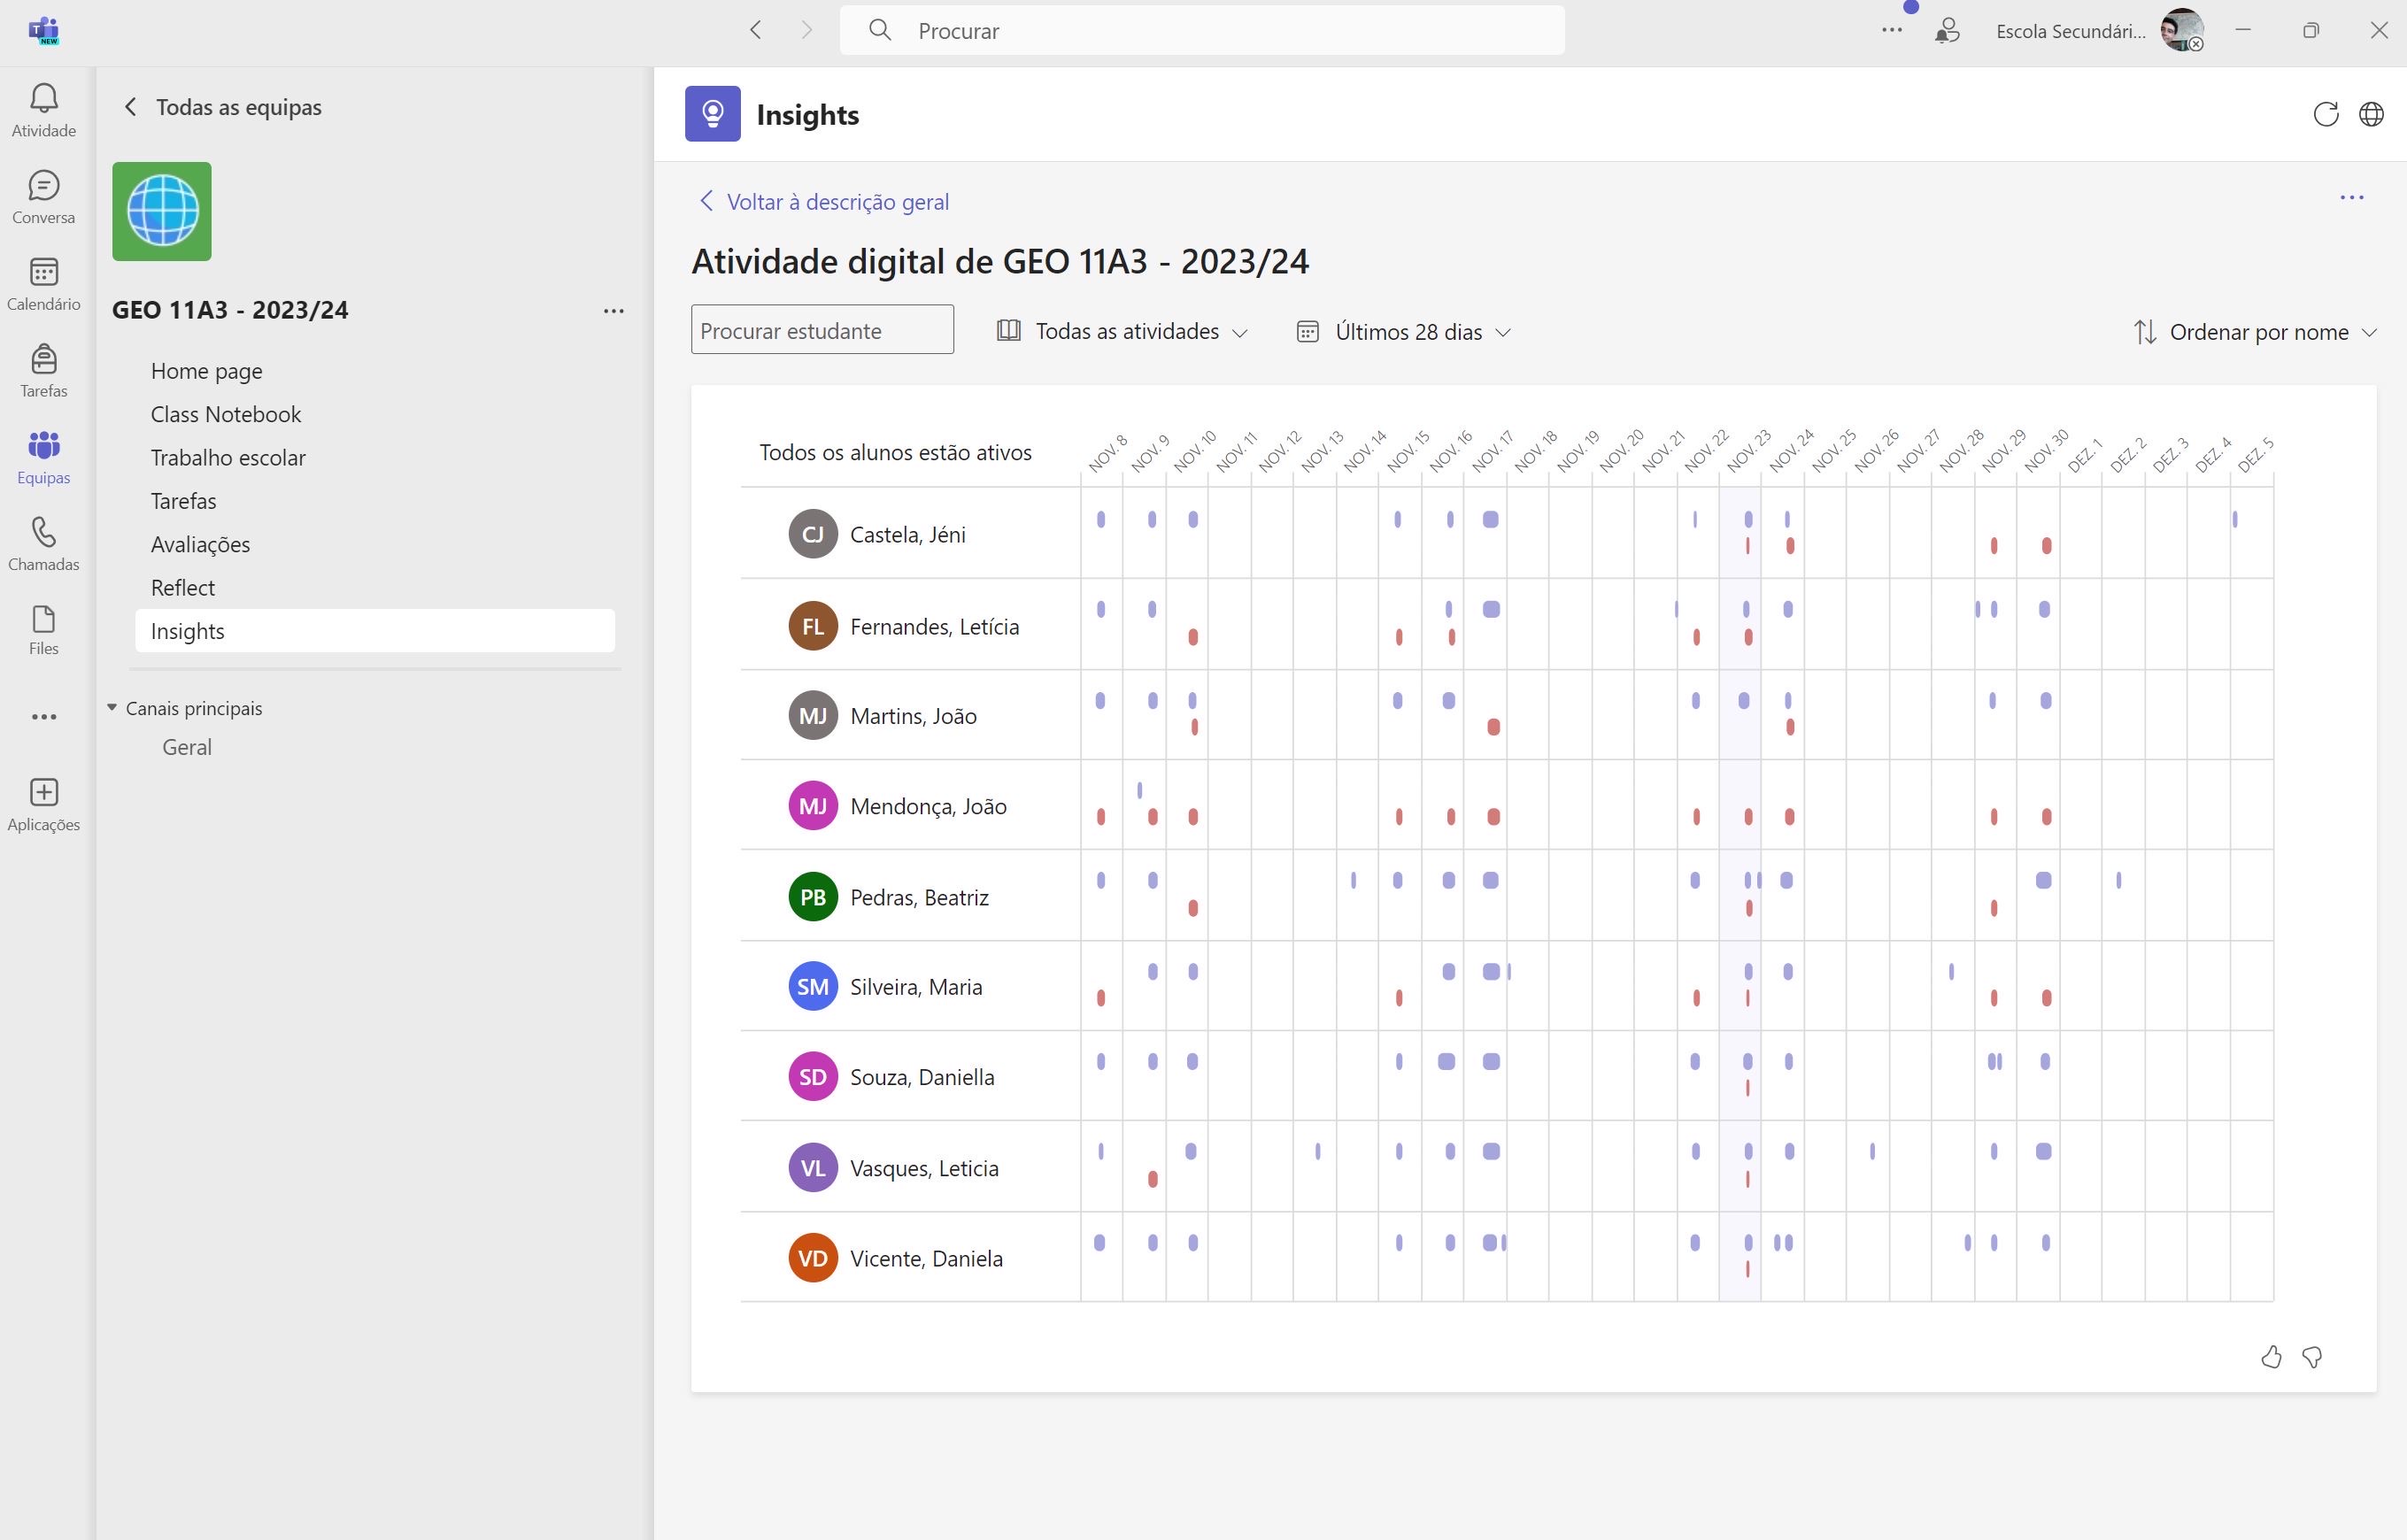Viewport: 2407px width, 1540px height.
Task: Click the Teams logo icon
Action: click(43, 30)
